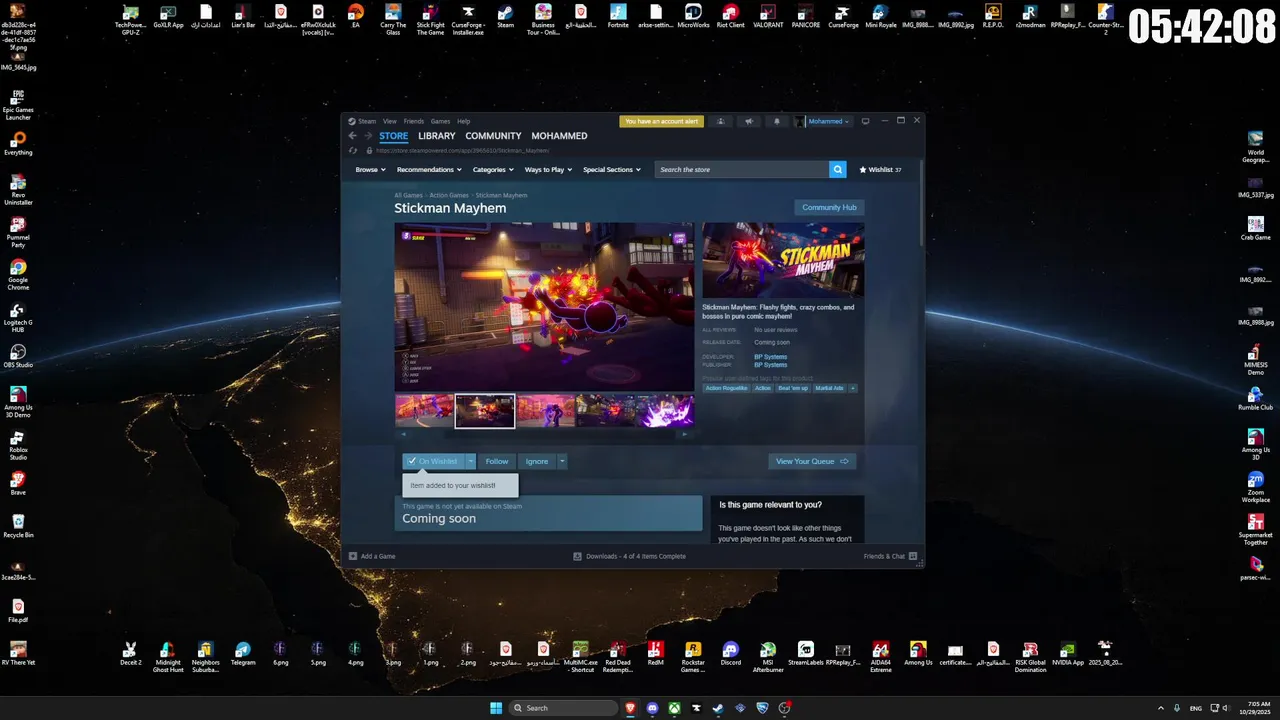Open MOHAMMED profile tab
Viewport: 1280px width, 720px height.
(x=559, y=136)
